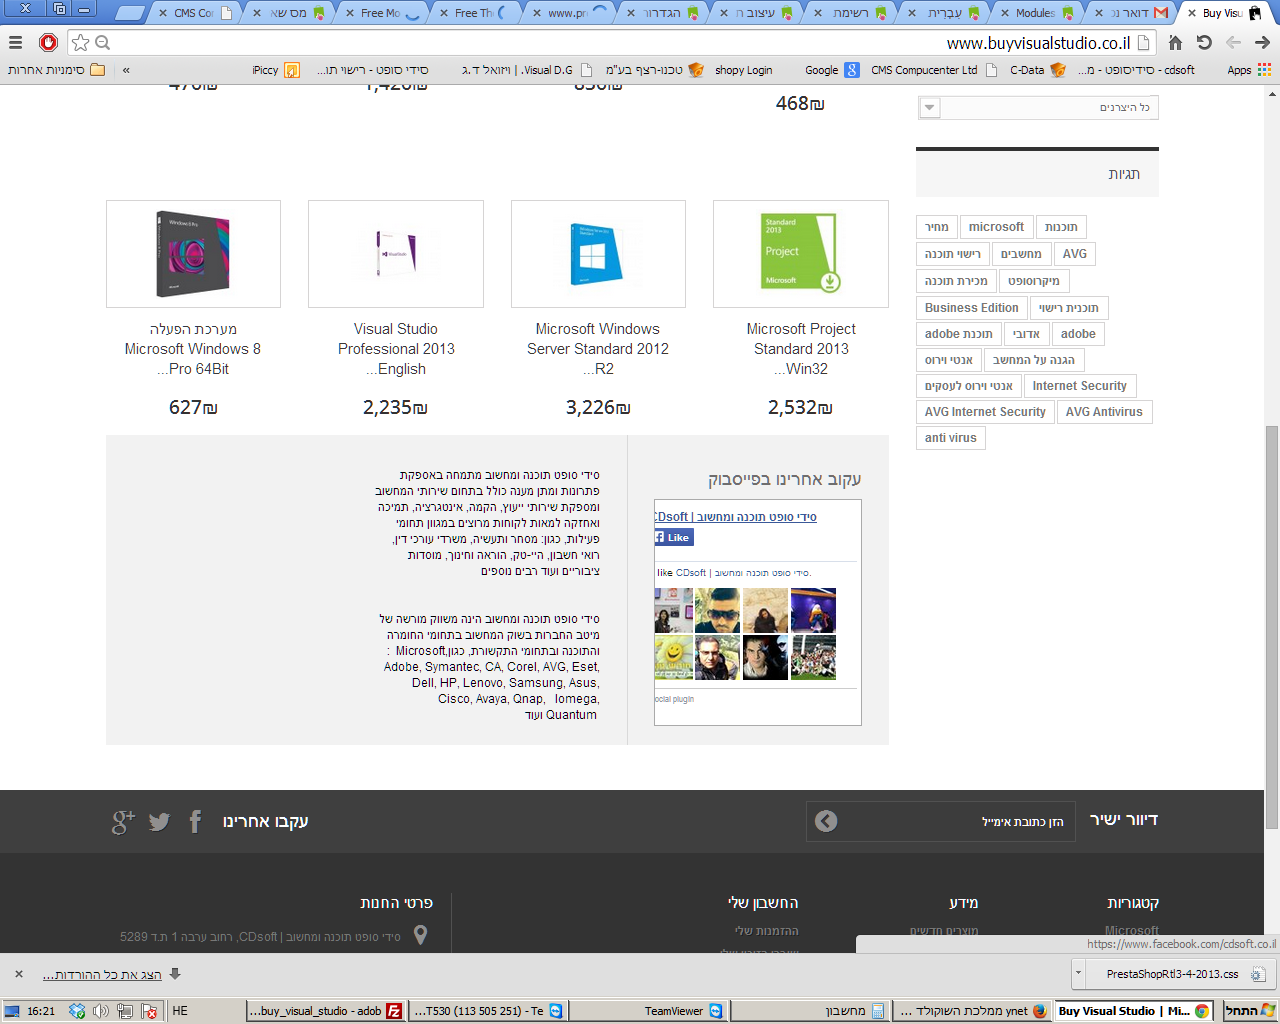Close the downloads bar
This screenshot has height=1024, width=1280.
point(18,974)
